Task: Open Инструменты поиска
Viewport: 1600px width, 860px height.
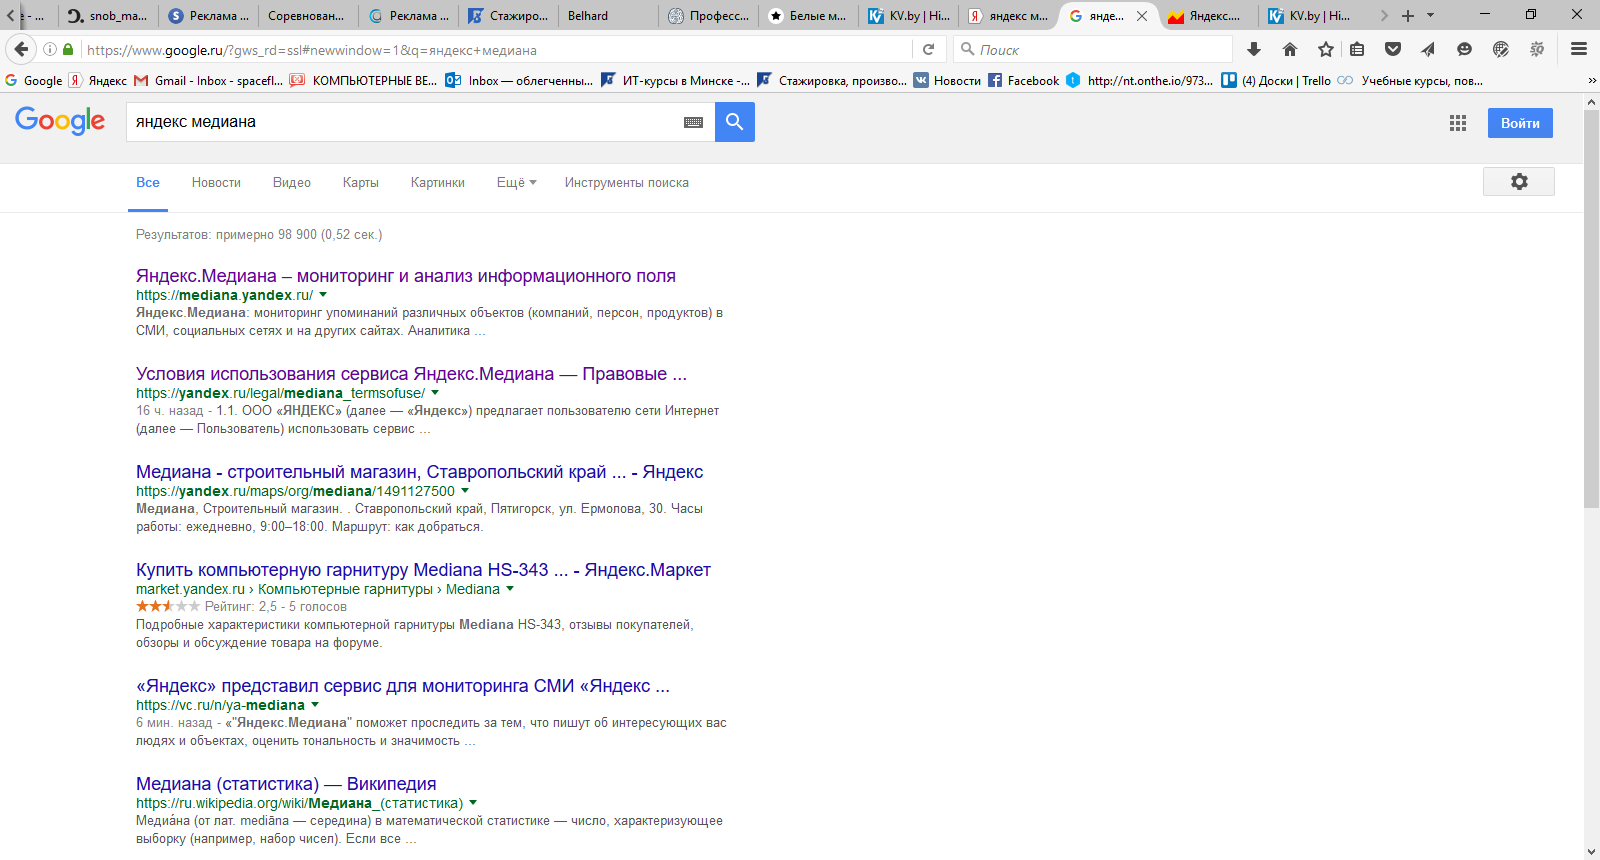Action: click(627, 183)
